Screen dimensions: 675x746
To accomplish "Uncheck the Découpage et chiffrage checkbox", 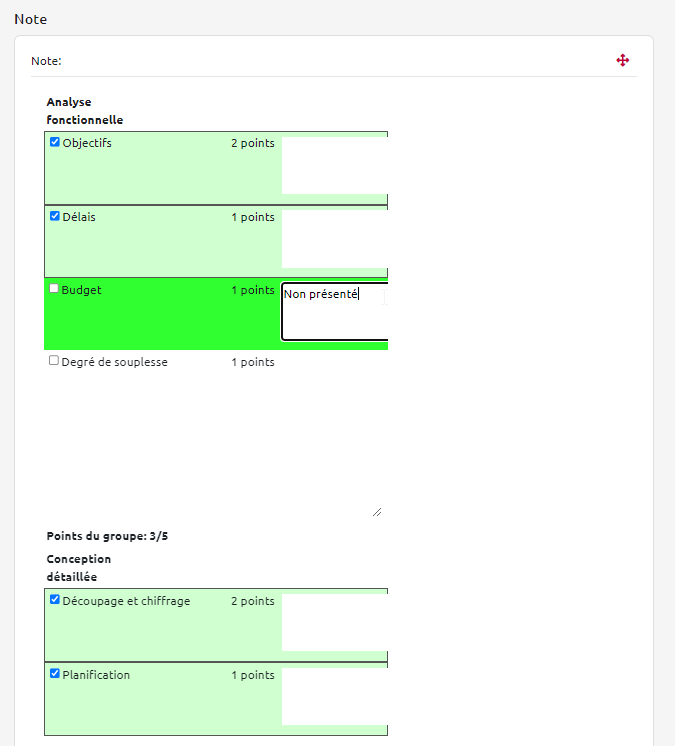I will (x=55, y=600).
